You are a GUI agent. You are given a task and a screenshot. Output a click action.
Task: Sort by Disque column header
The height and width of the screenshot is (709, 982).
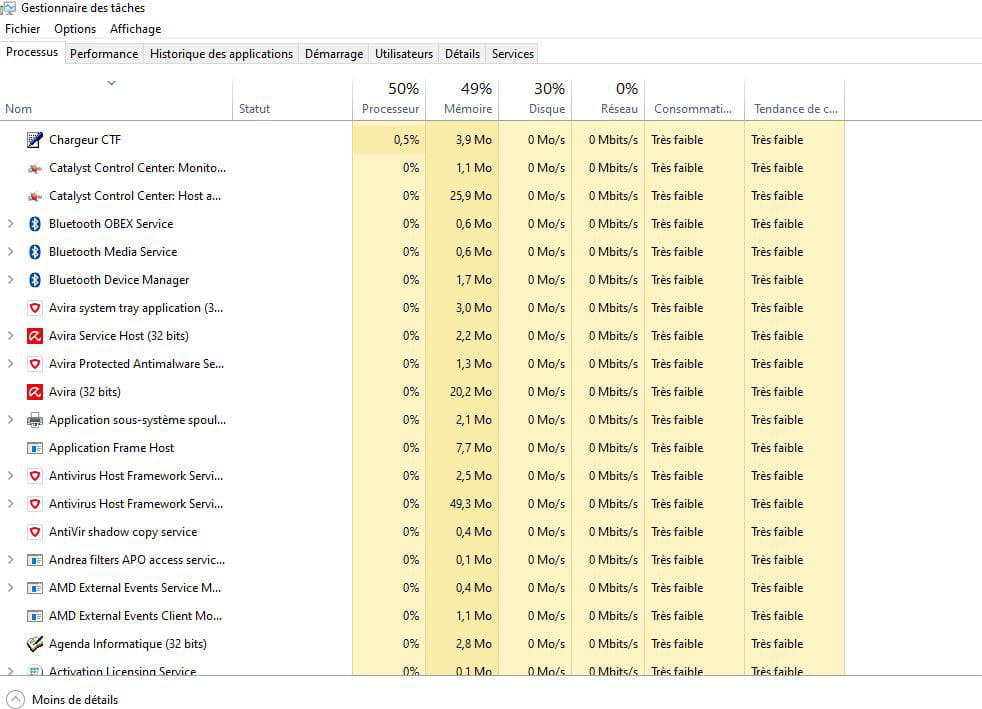click(535, 99)
